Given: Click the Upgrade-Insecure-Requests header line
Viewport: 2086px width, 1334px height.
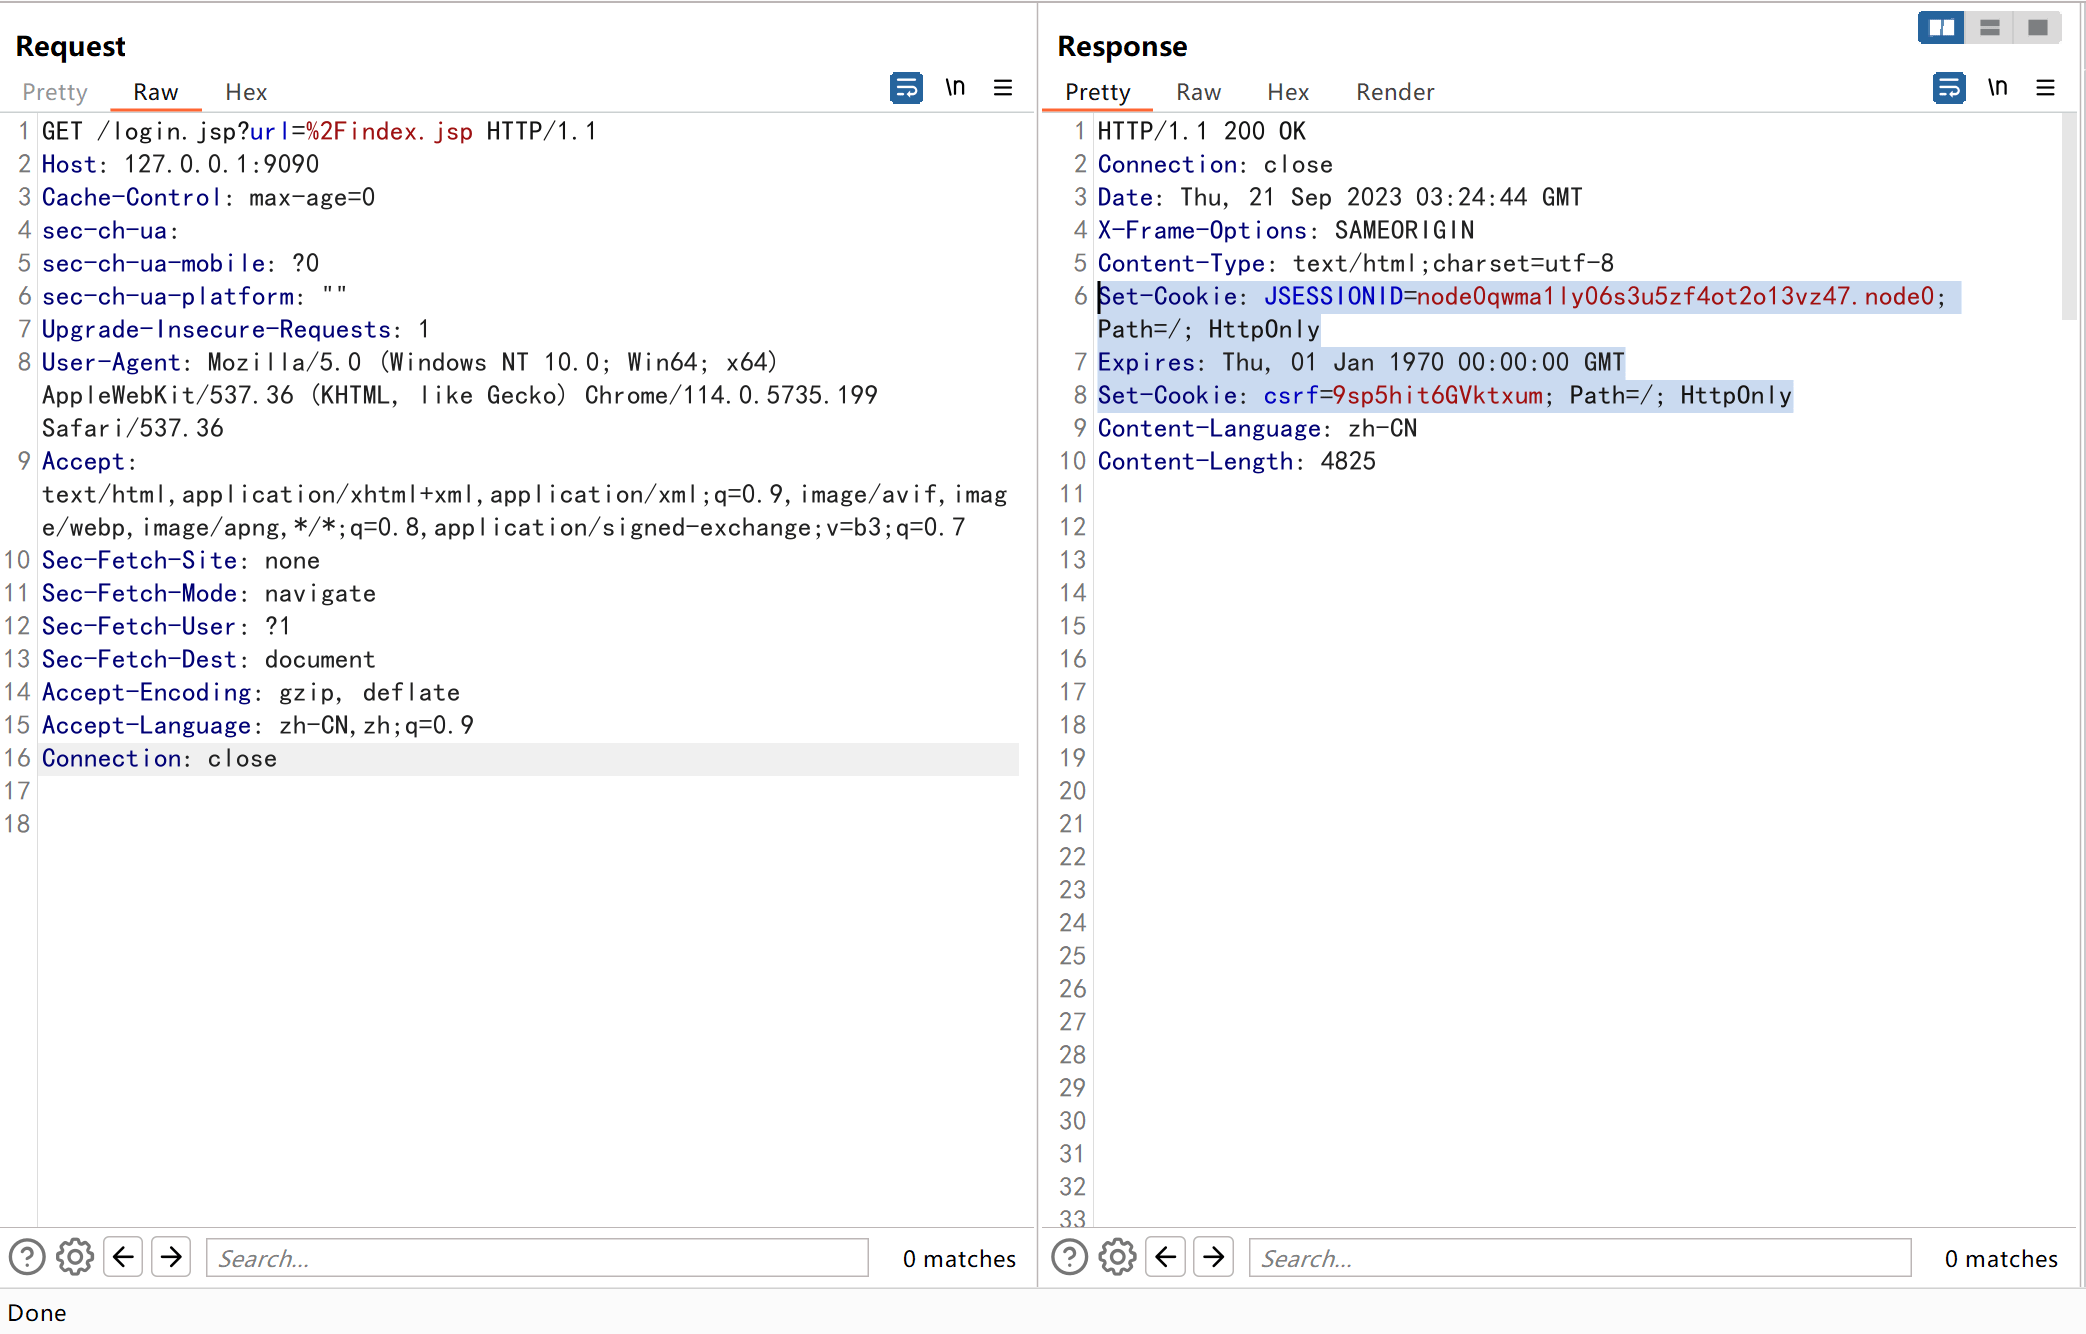Looking at the screenshot, I should point(236,329).
